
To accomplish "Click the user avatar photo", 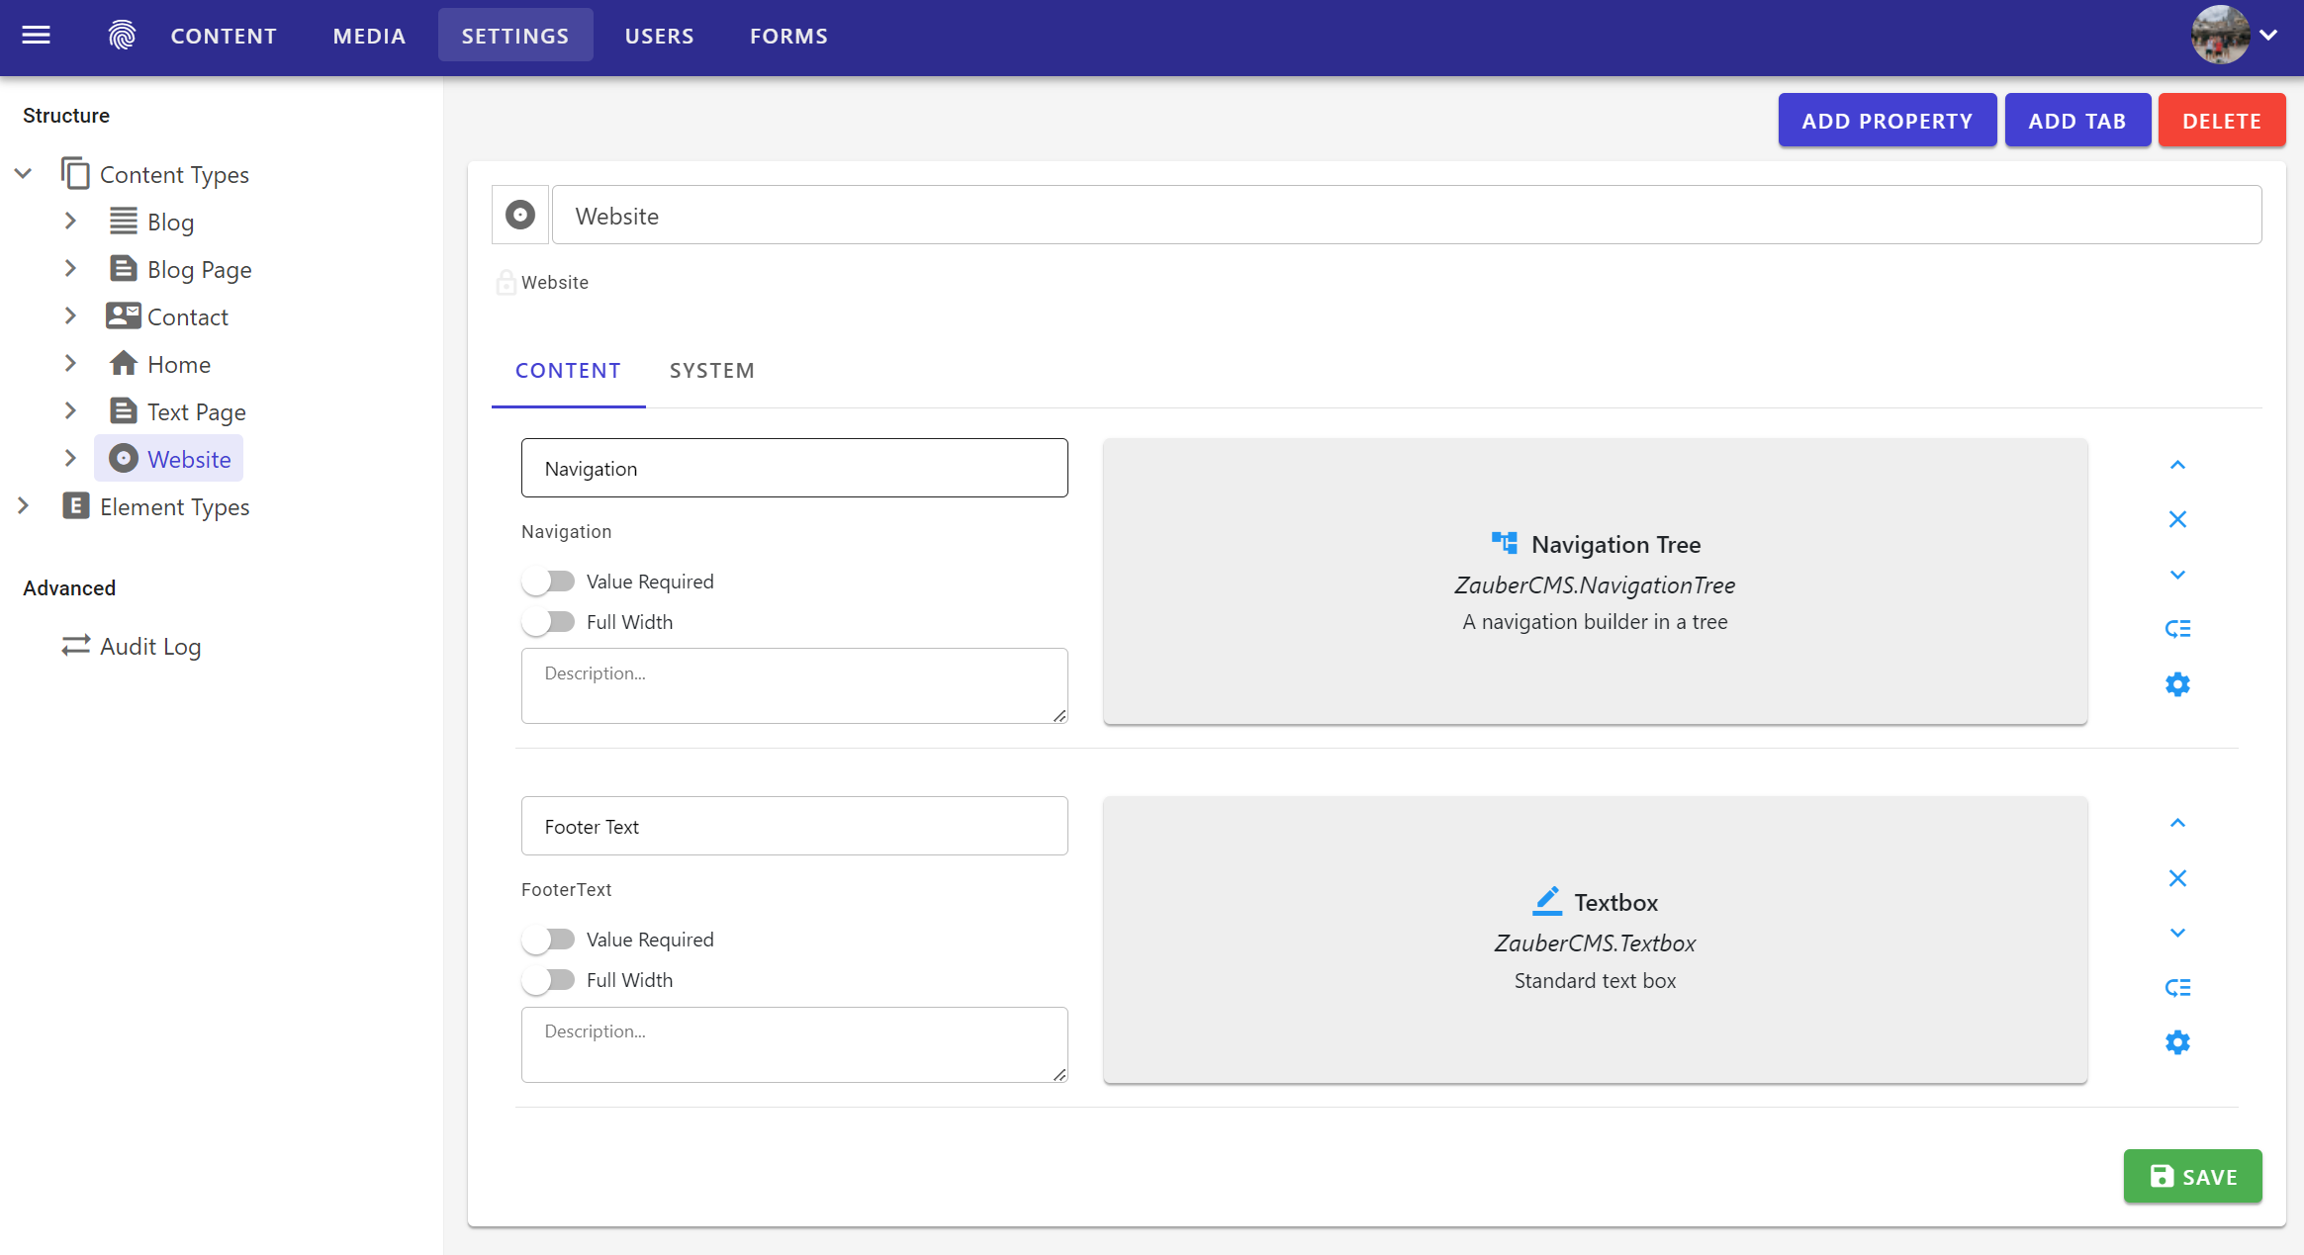I will pyautogui.click(x=2219, y=34).
